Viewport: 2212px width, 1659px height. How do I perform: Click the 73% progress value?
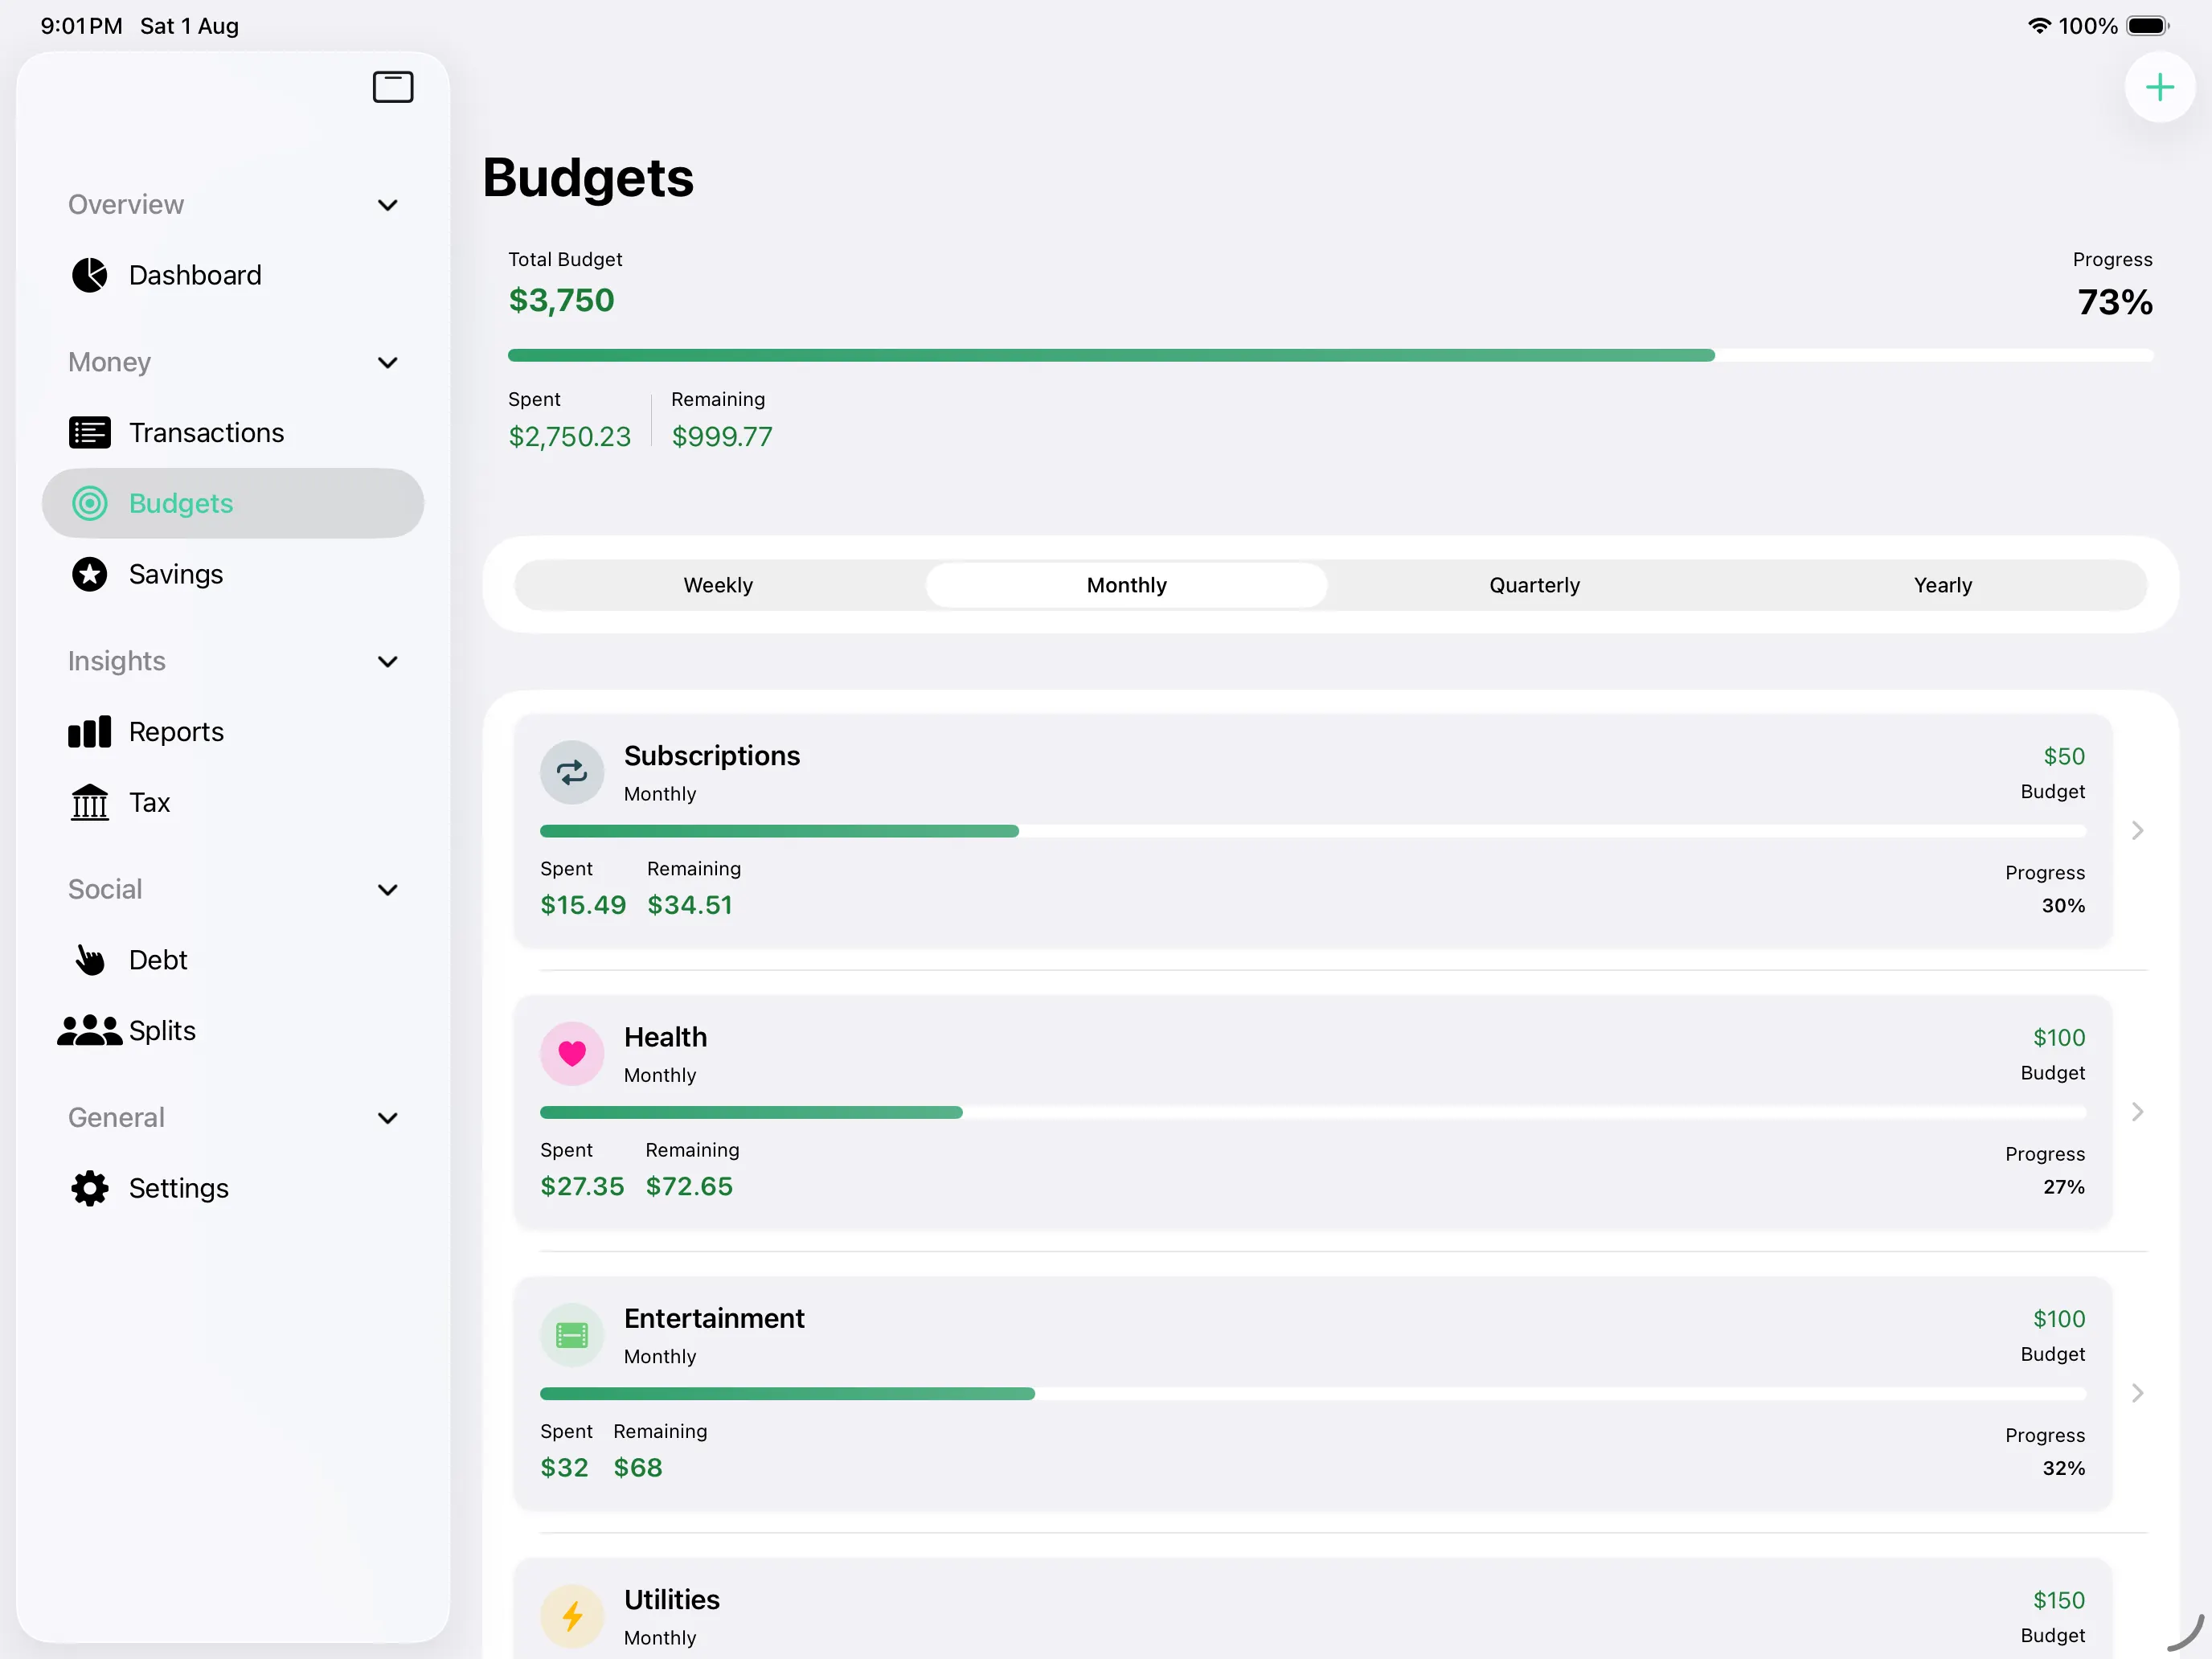pos(2115,302)
